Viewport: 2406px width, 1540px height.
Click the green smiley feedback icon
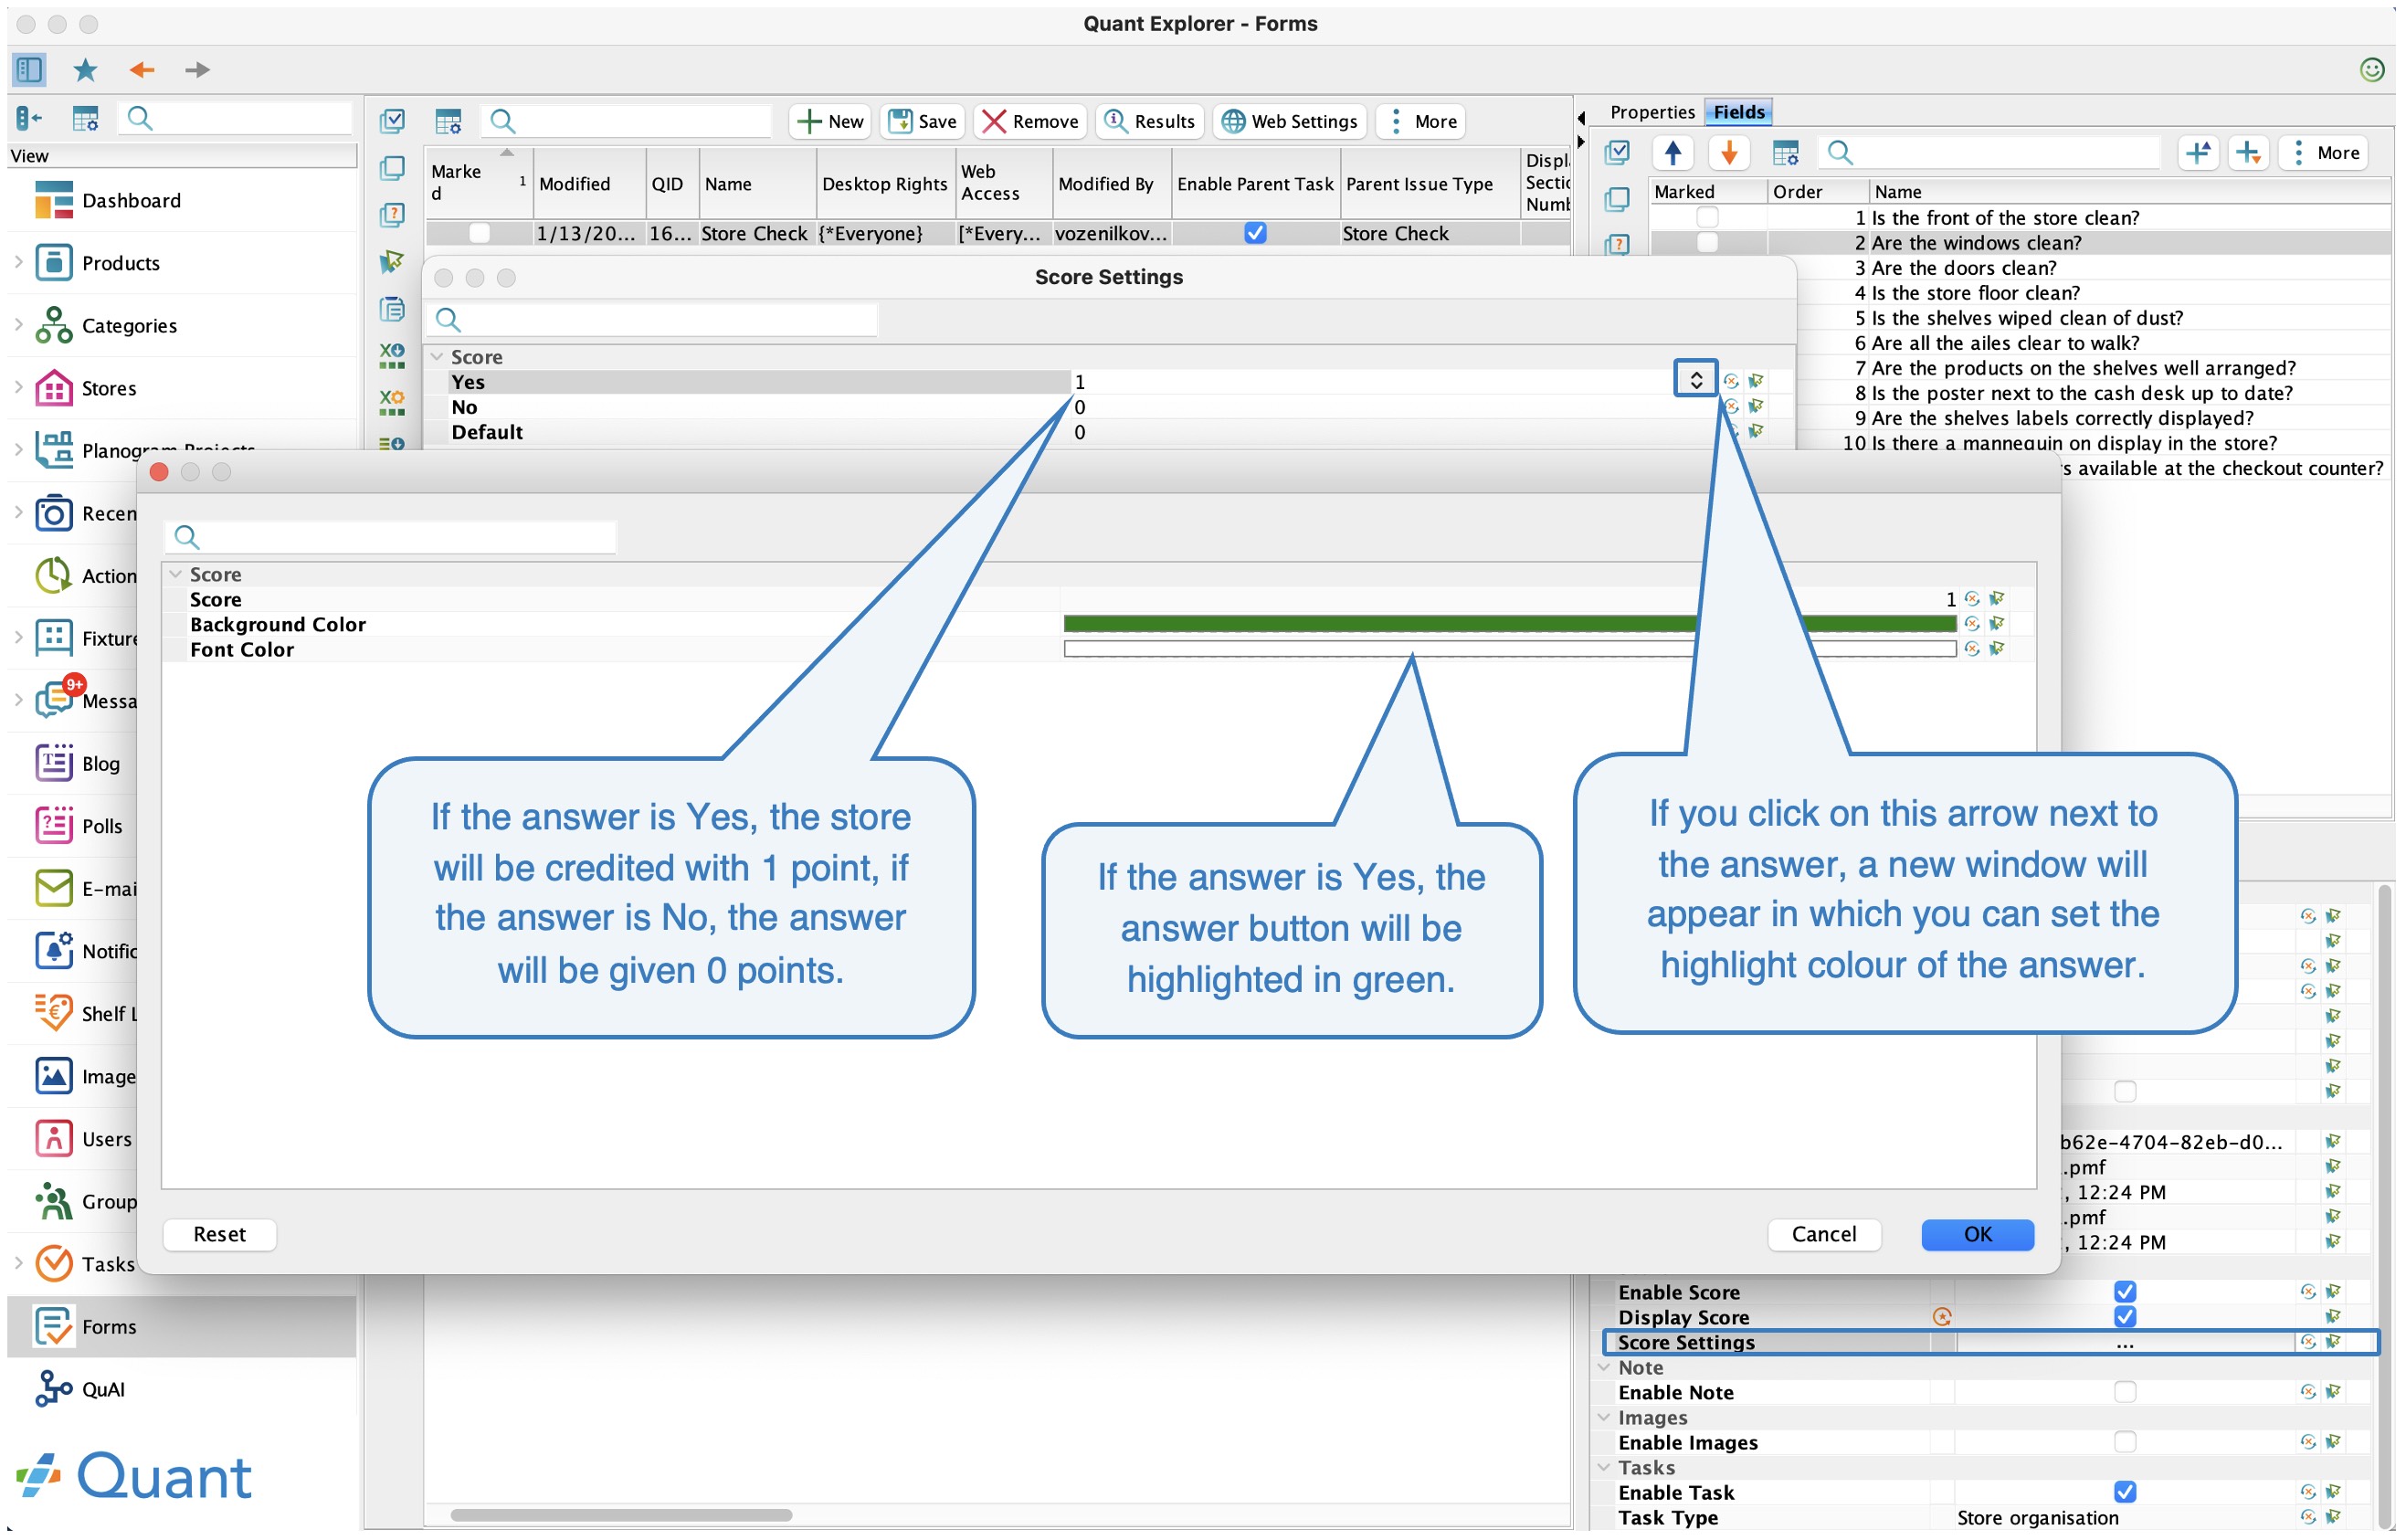pyautogui.click(x=2371, y=69)
